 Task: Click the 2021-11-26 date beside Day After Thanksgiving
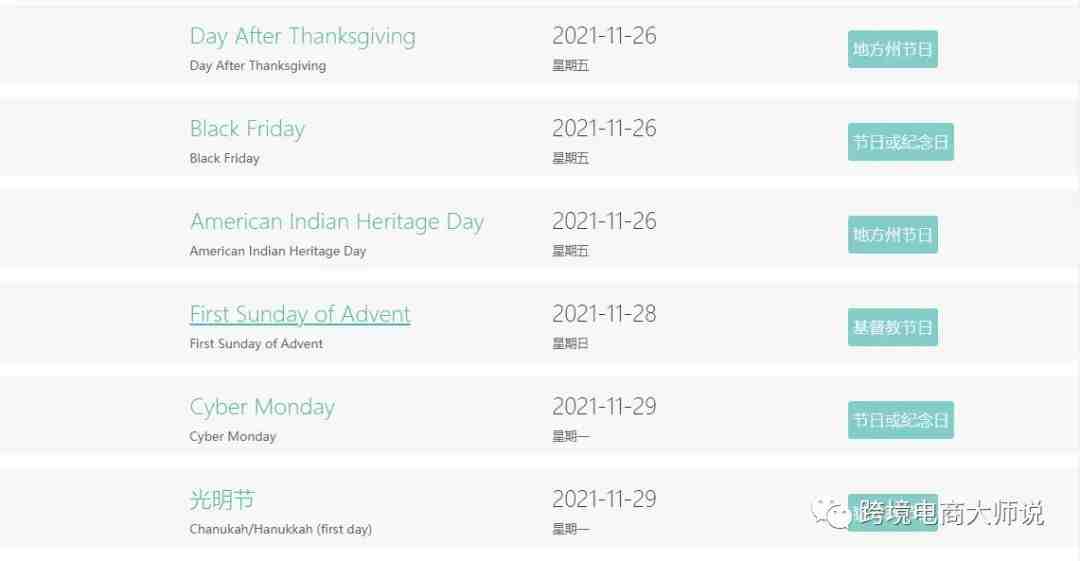[604, 36]
